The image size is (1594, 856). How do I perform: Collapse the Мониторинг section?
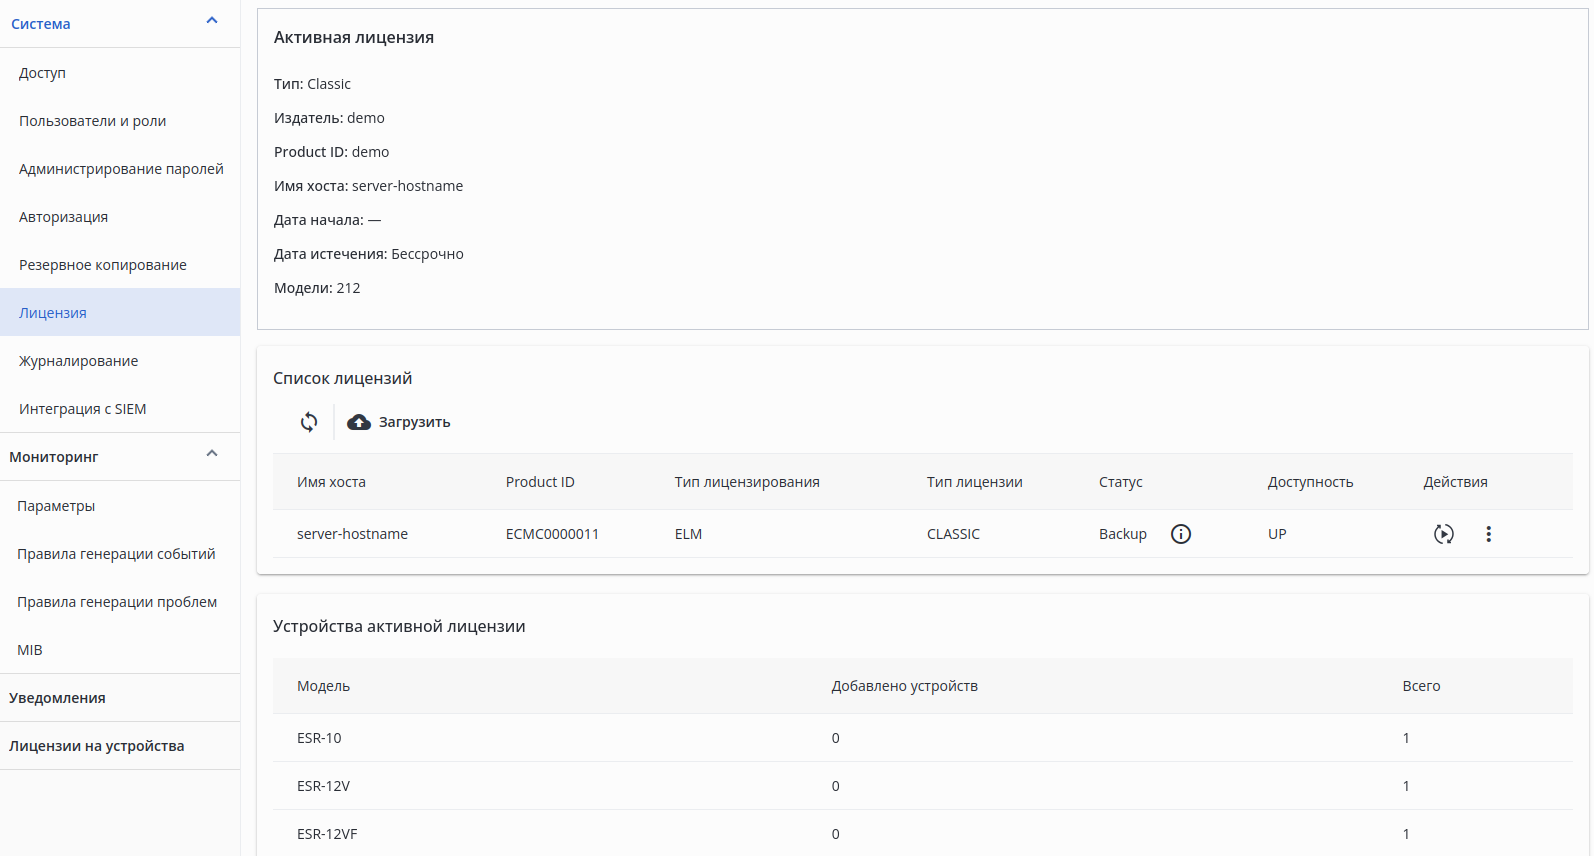click(x=212, y=454)
